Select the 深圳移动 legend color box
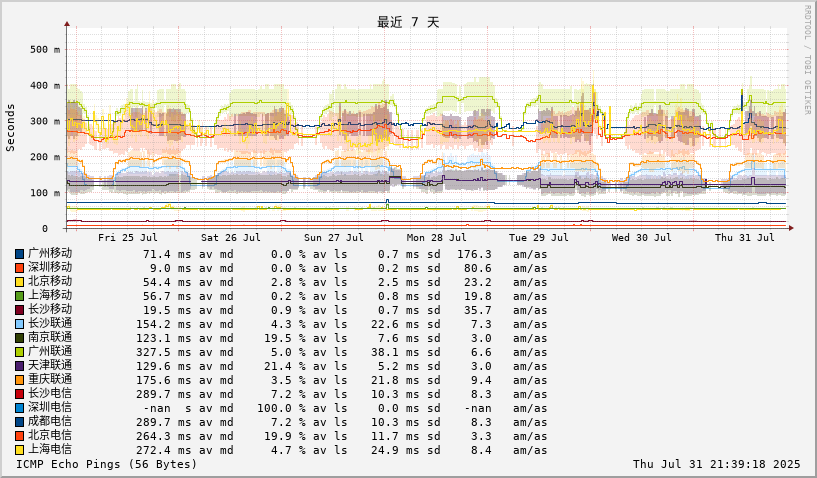 pyautogui.click(x=19, y=268)
